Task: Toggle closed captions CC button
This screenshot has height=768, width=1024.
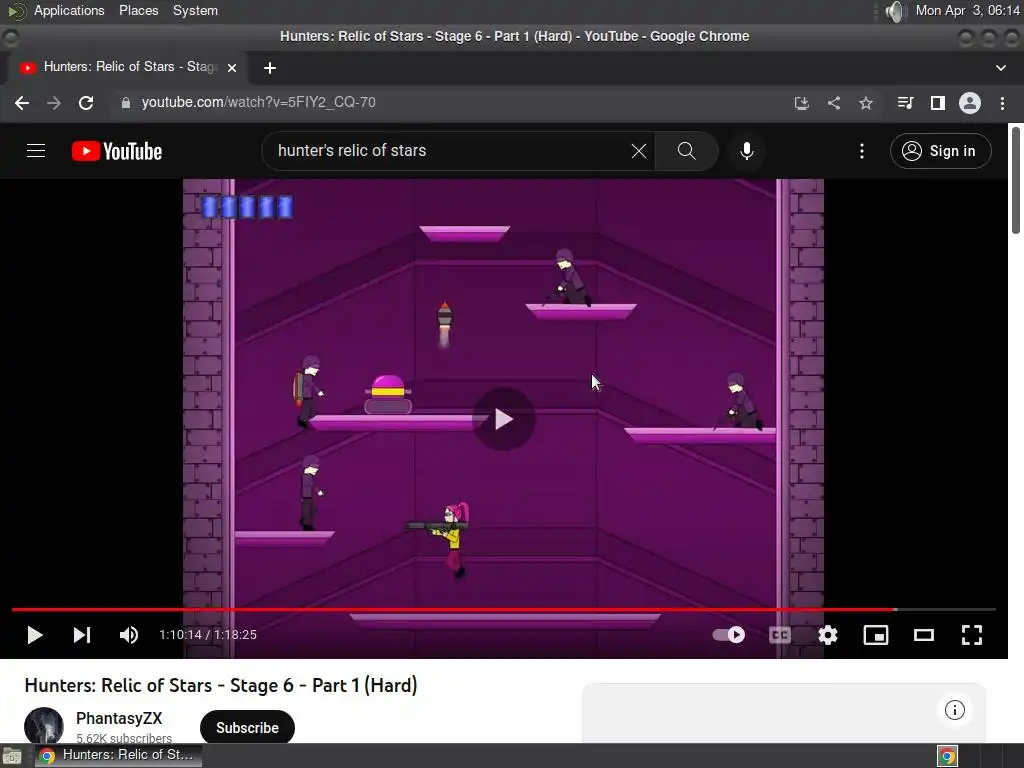Action: click(780, 635)
